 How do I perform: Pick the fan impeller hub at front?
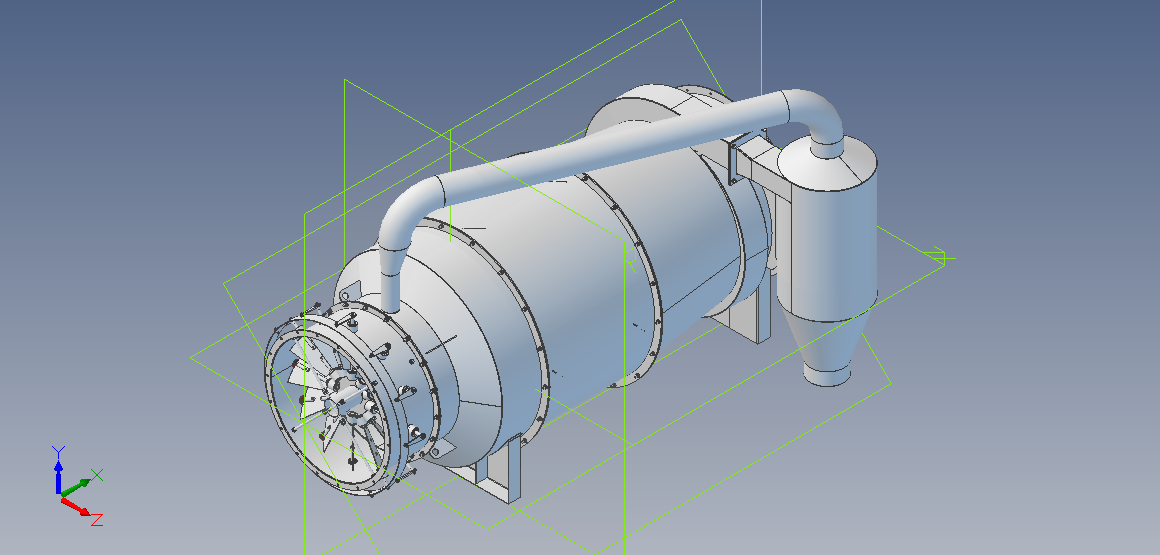pyautogui.click(x=344, y=397)
